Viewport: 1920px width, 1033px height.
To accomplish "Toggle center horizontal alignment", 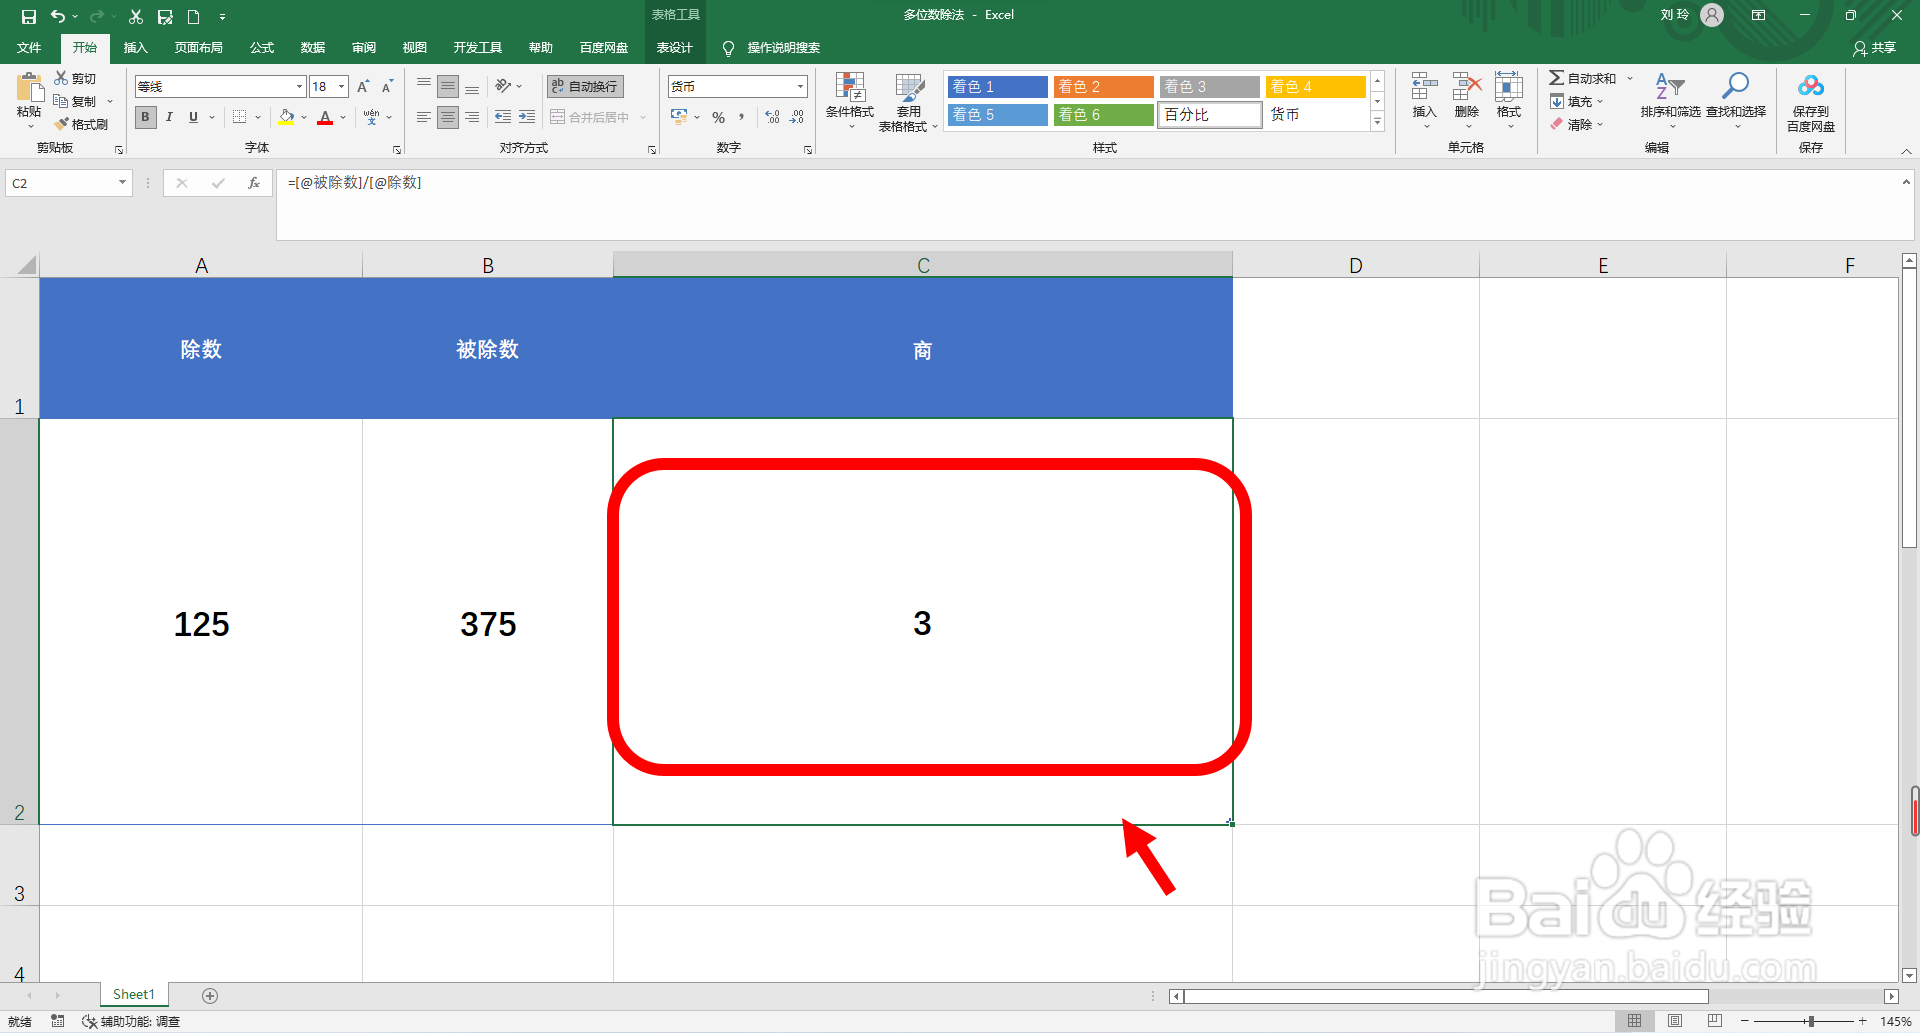I will click(x=448, y=117).
